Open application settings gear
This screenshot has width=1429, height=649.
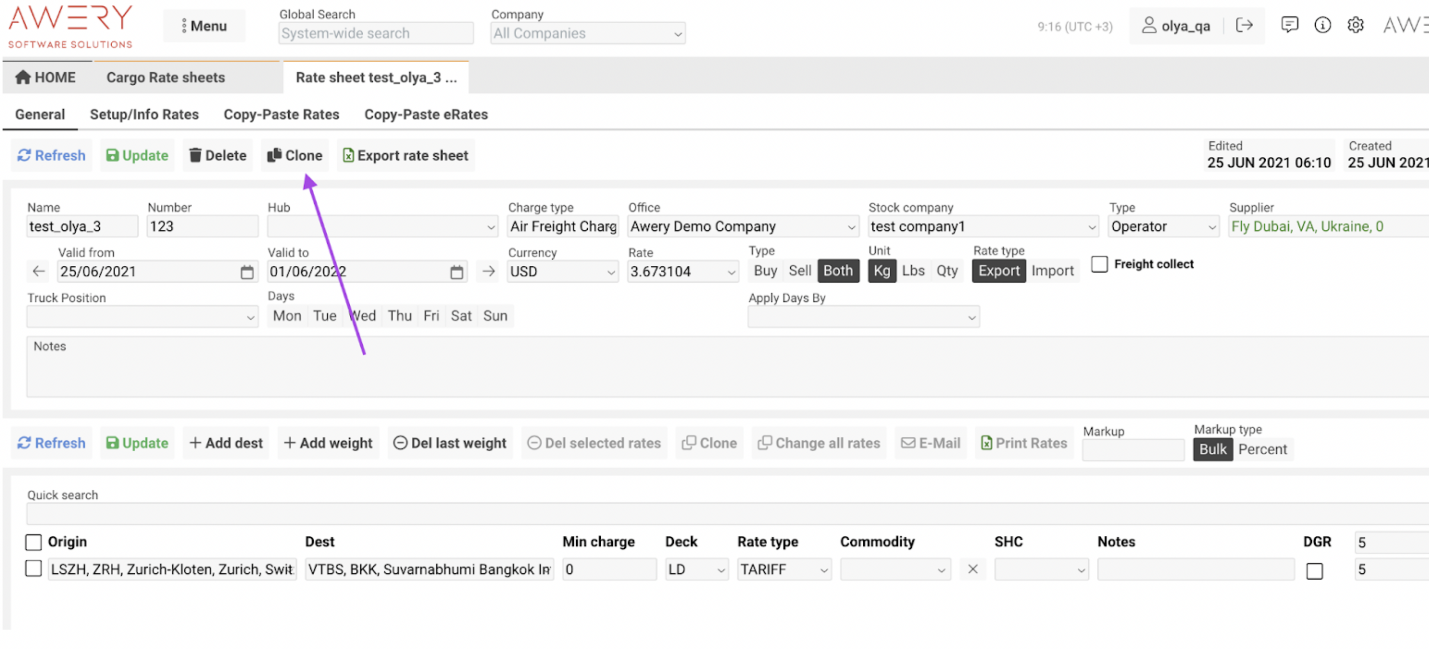pos(1355,25)
